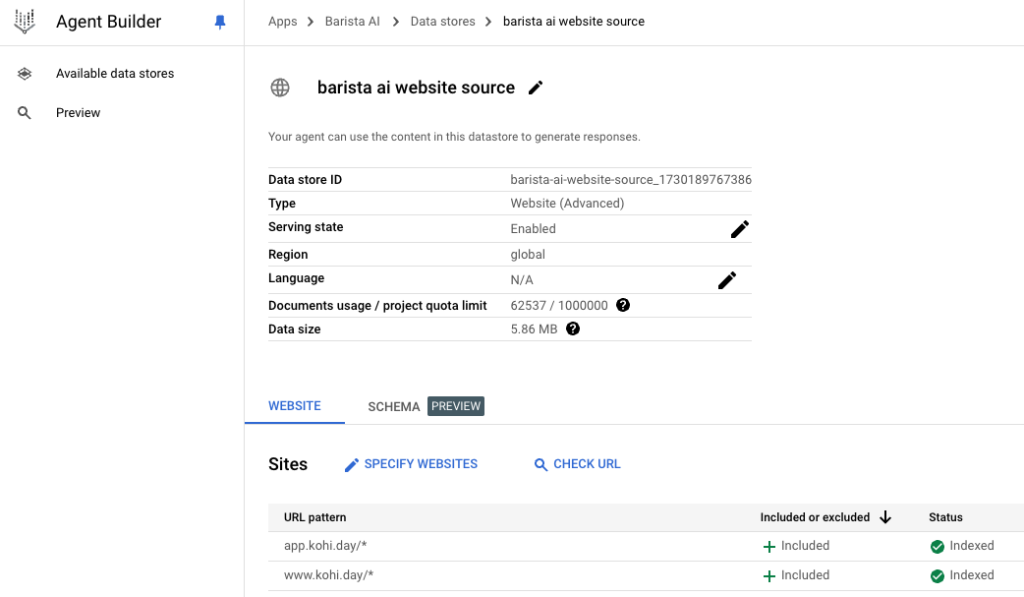1024x597 pixels.
Task: Click the plus icon for www.kohi.day
Action: [769, 576]
